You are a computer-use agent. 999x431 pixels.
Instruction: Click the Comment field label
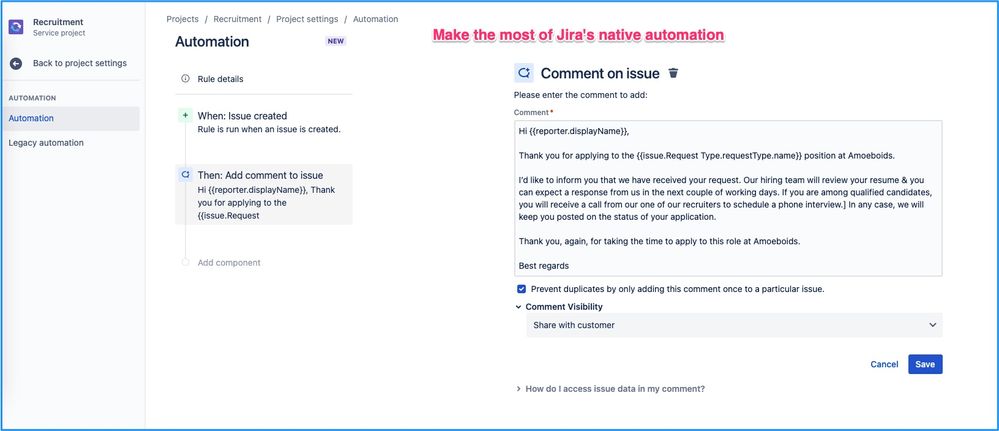coord(531,112)
